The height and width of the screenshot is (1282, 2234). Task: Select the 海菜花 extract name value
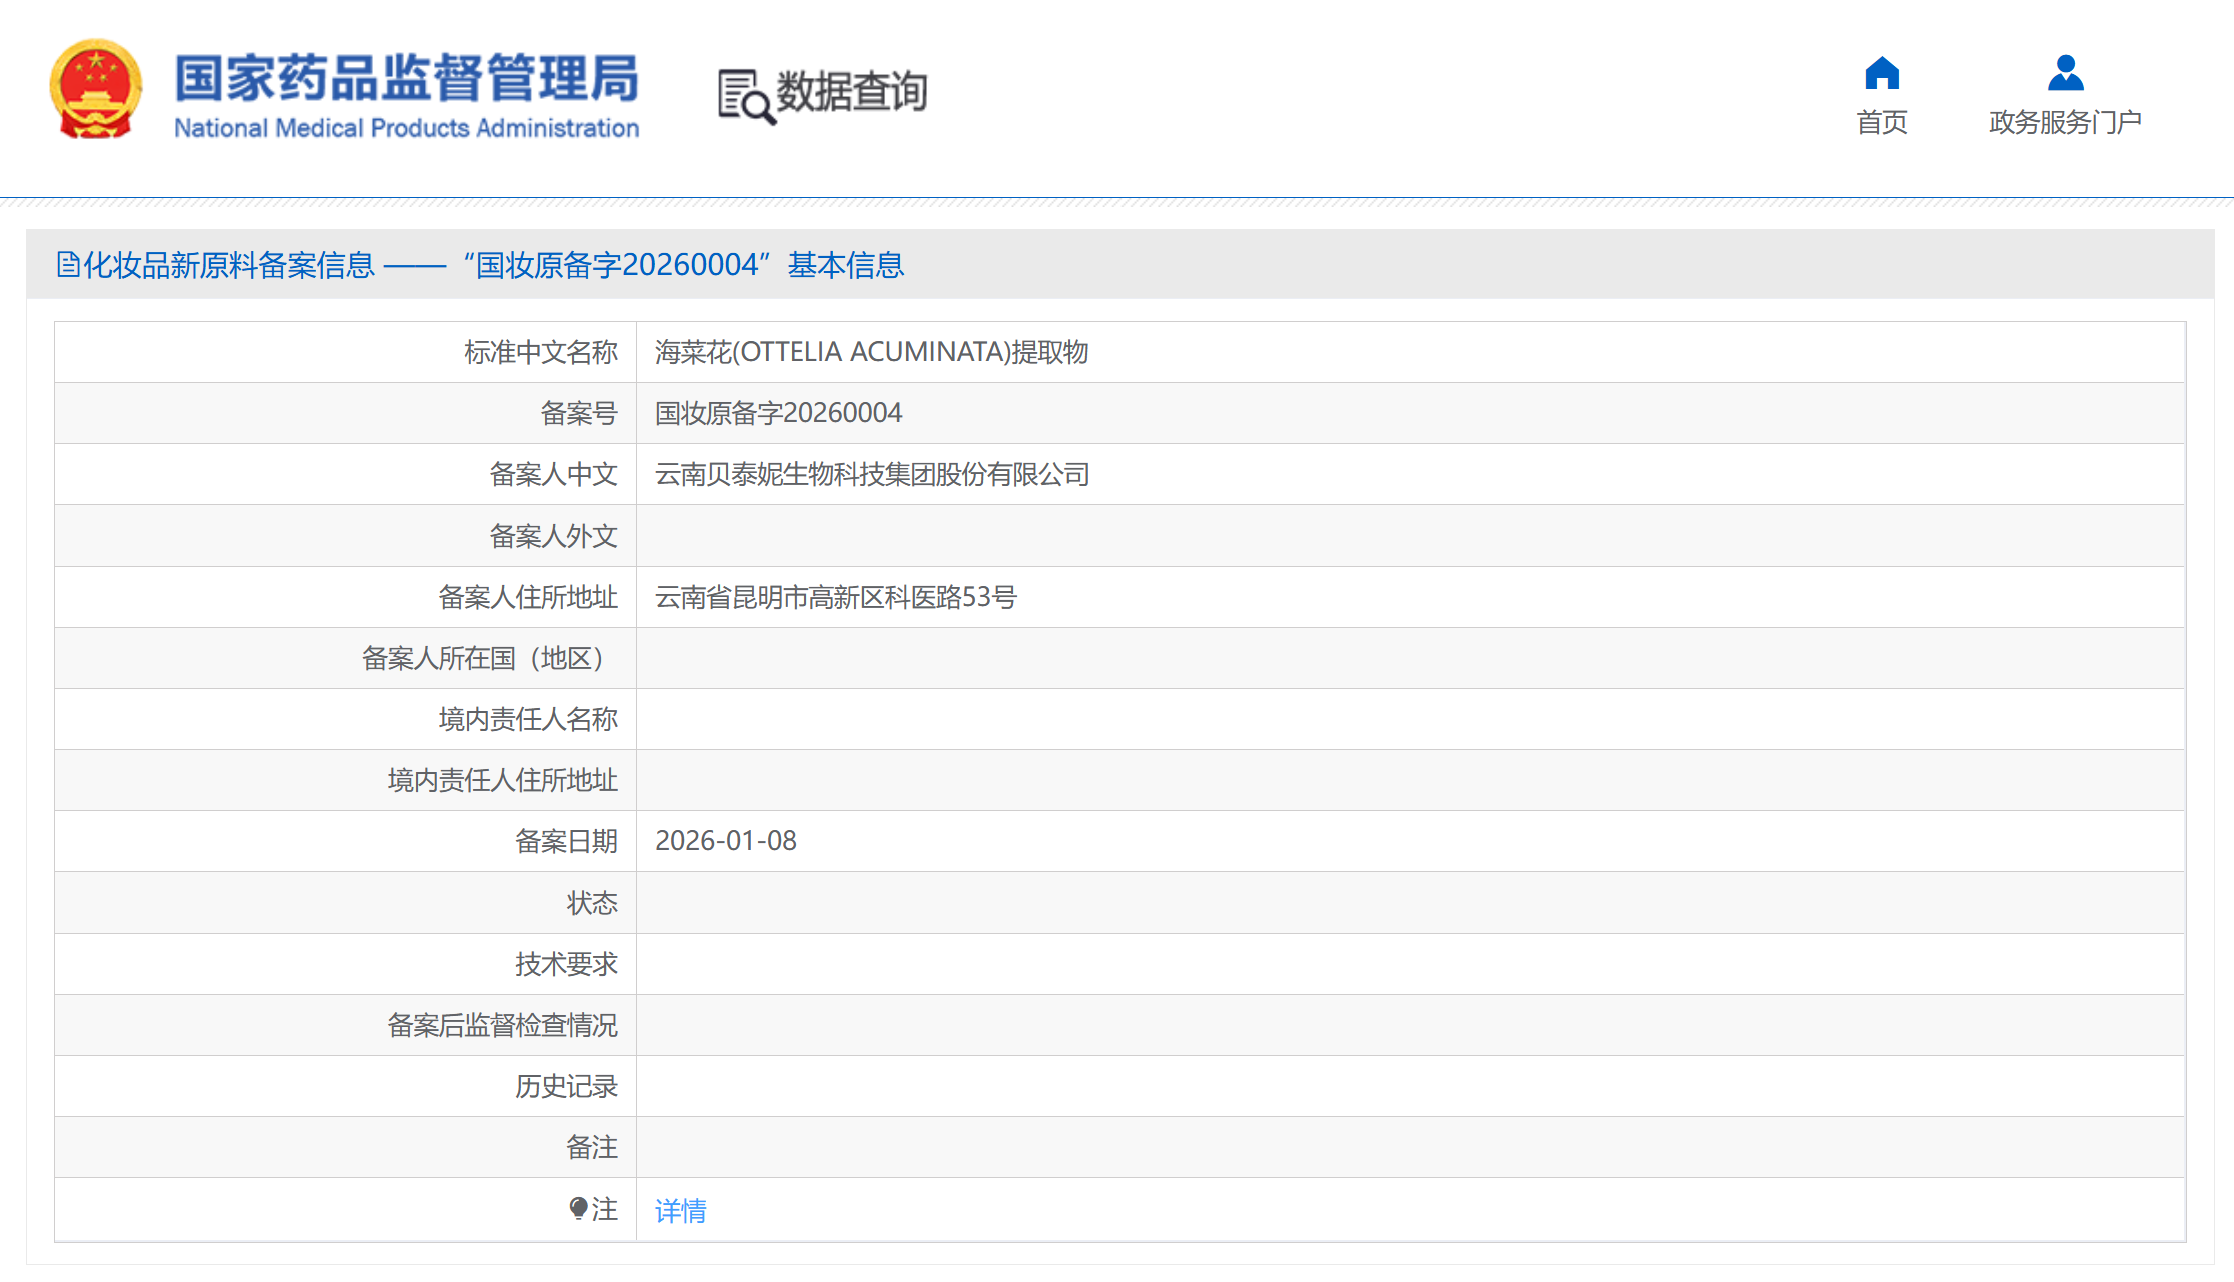[x=871, y=352]
